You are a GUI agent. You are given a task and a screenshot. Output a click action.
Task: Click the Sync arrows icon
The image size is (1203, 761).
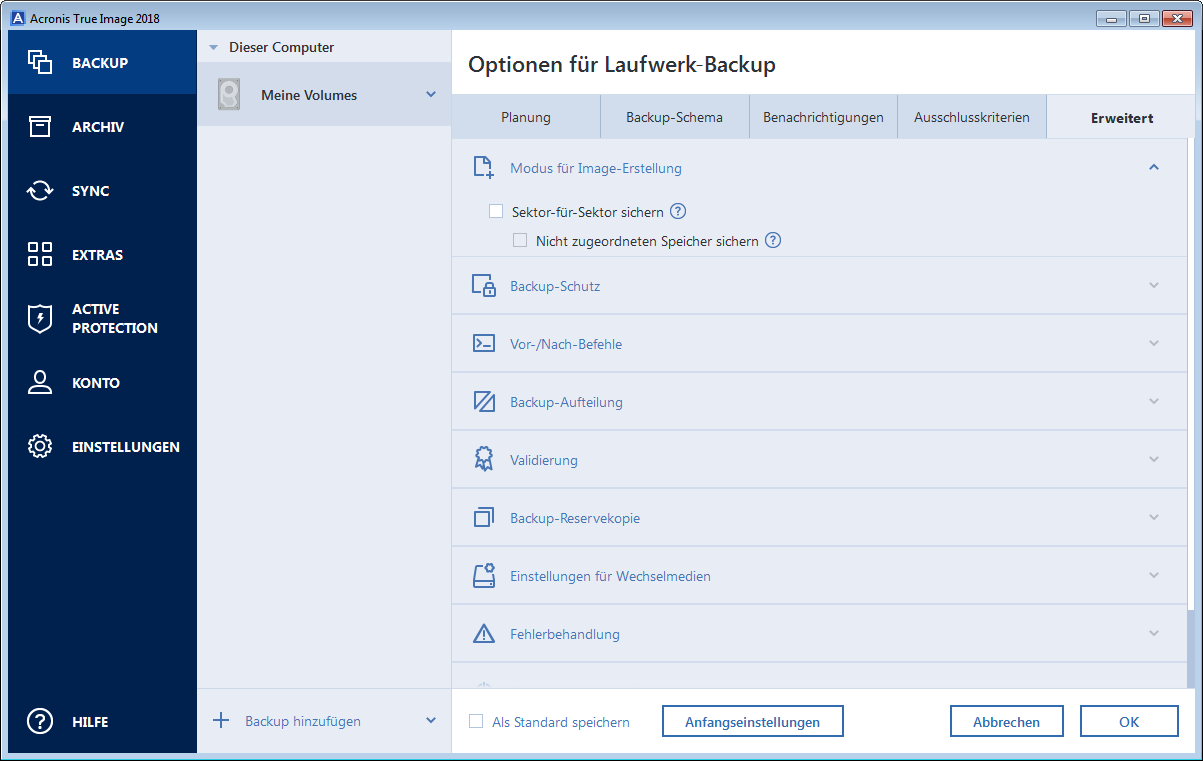pos(40,191)
